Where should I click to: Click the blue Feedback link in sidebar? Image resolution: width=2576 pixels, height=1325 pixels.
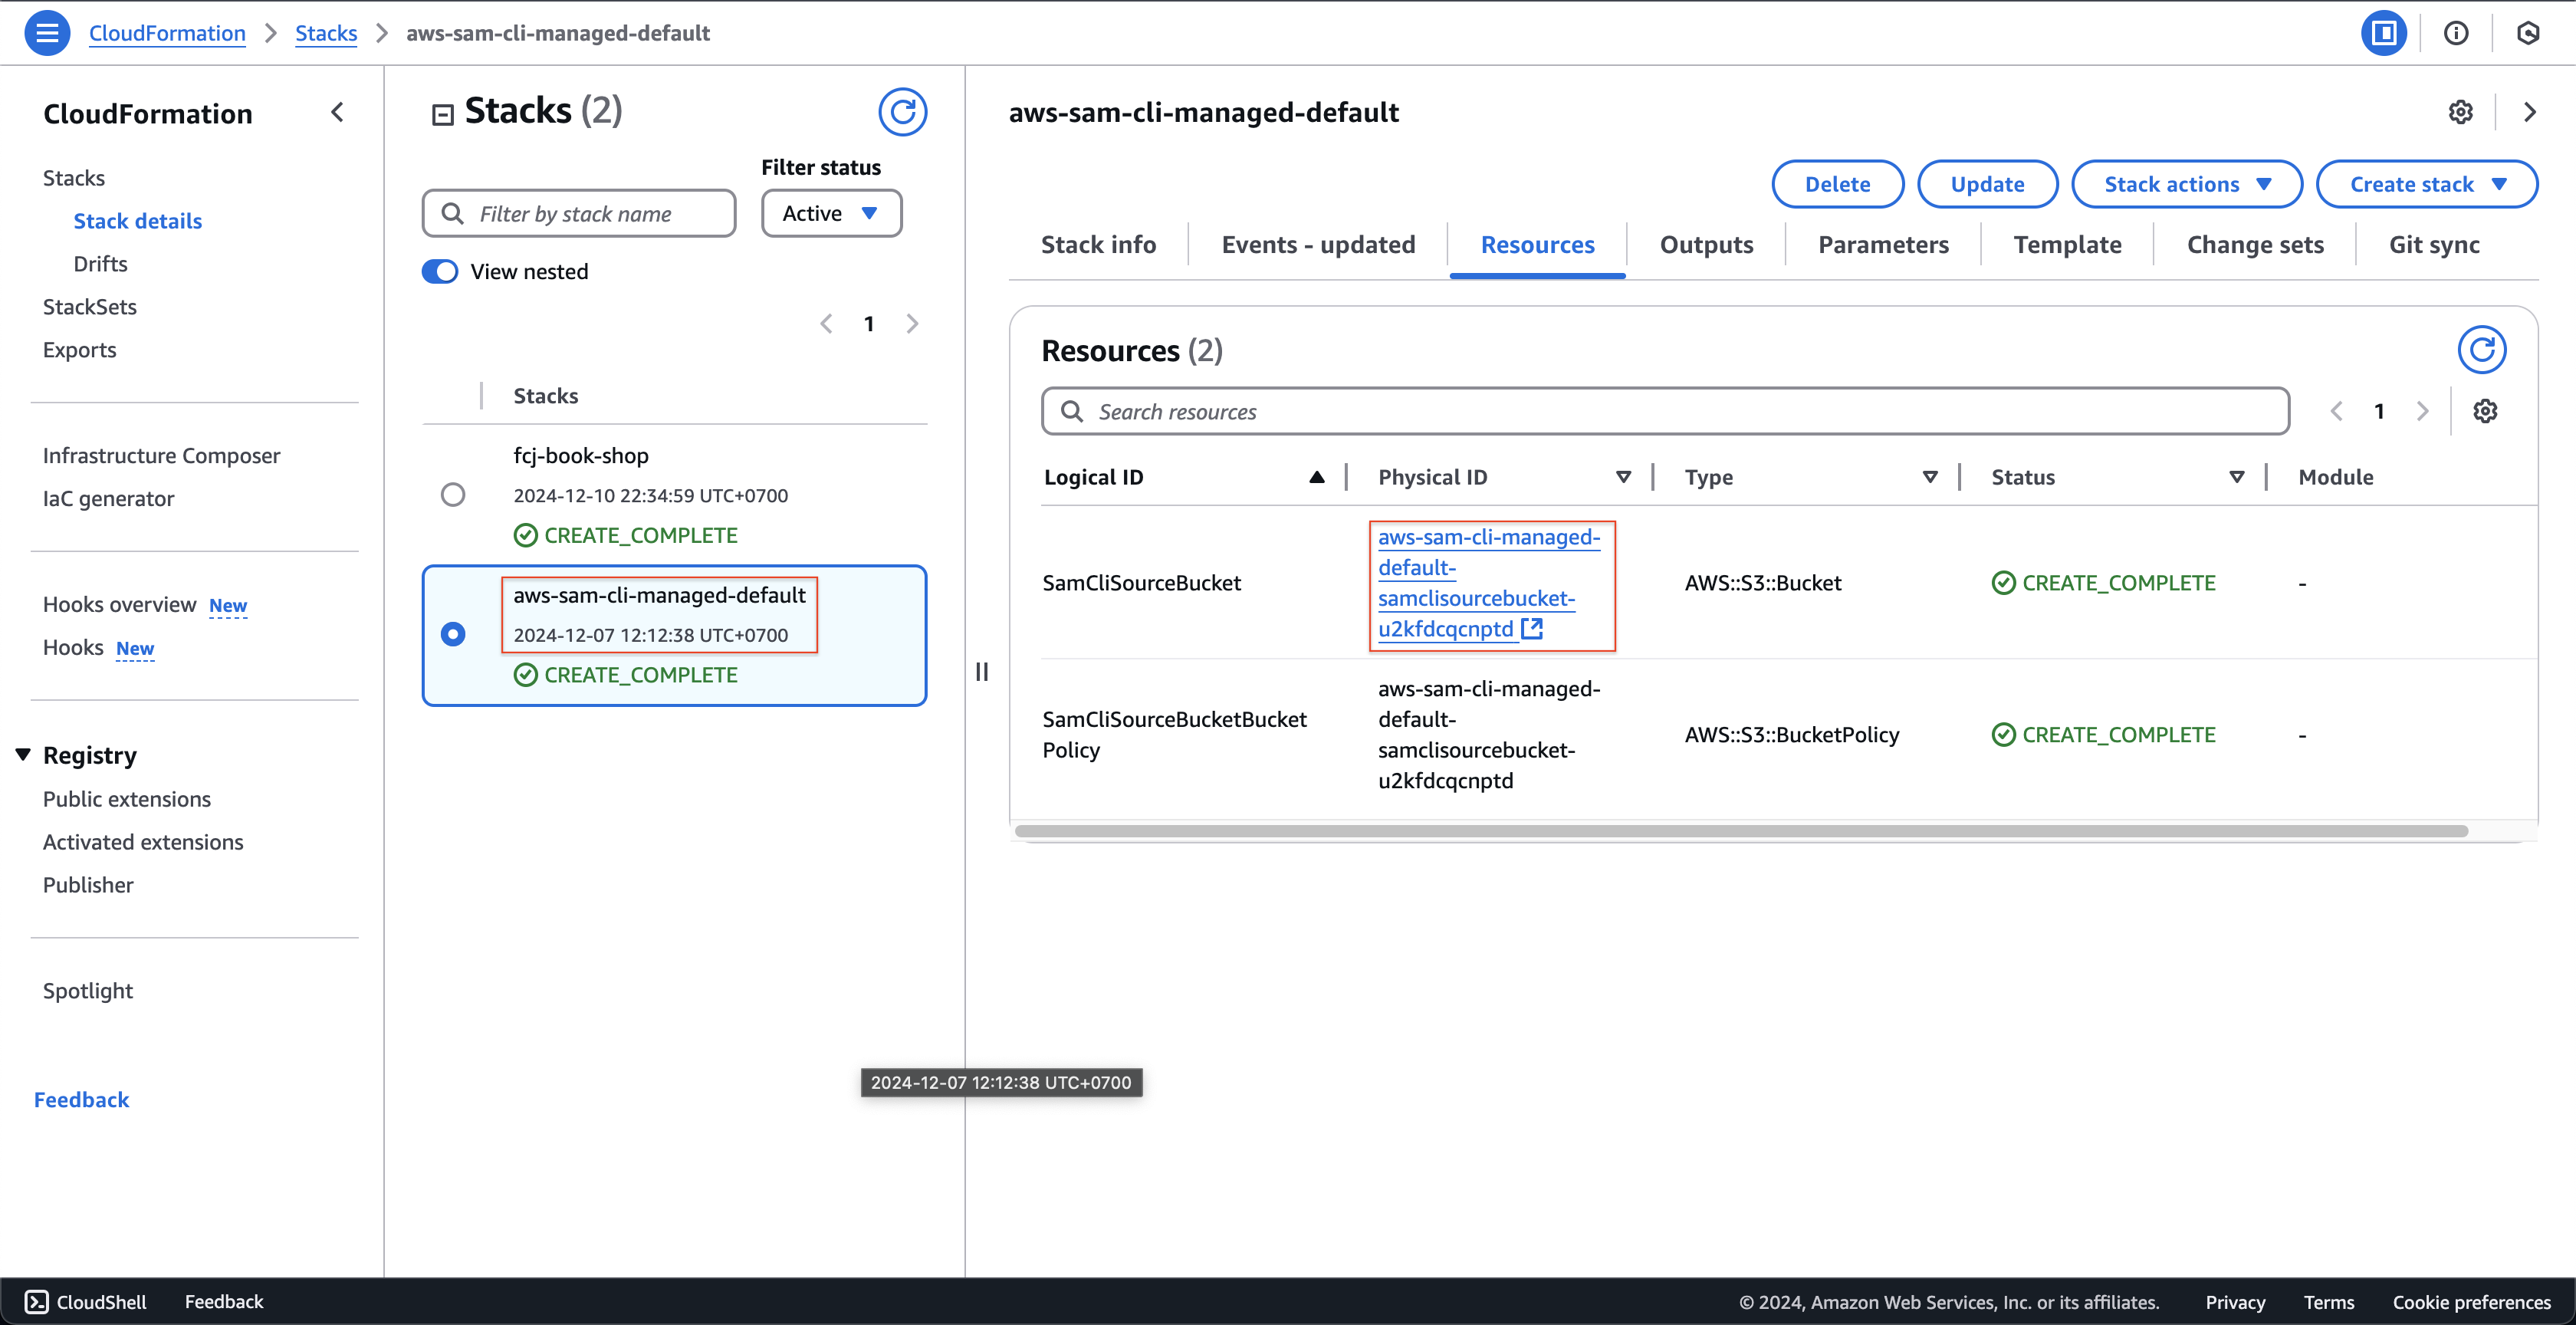[81, 1099]
